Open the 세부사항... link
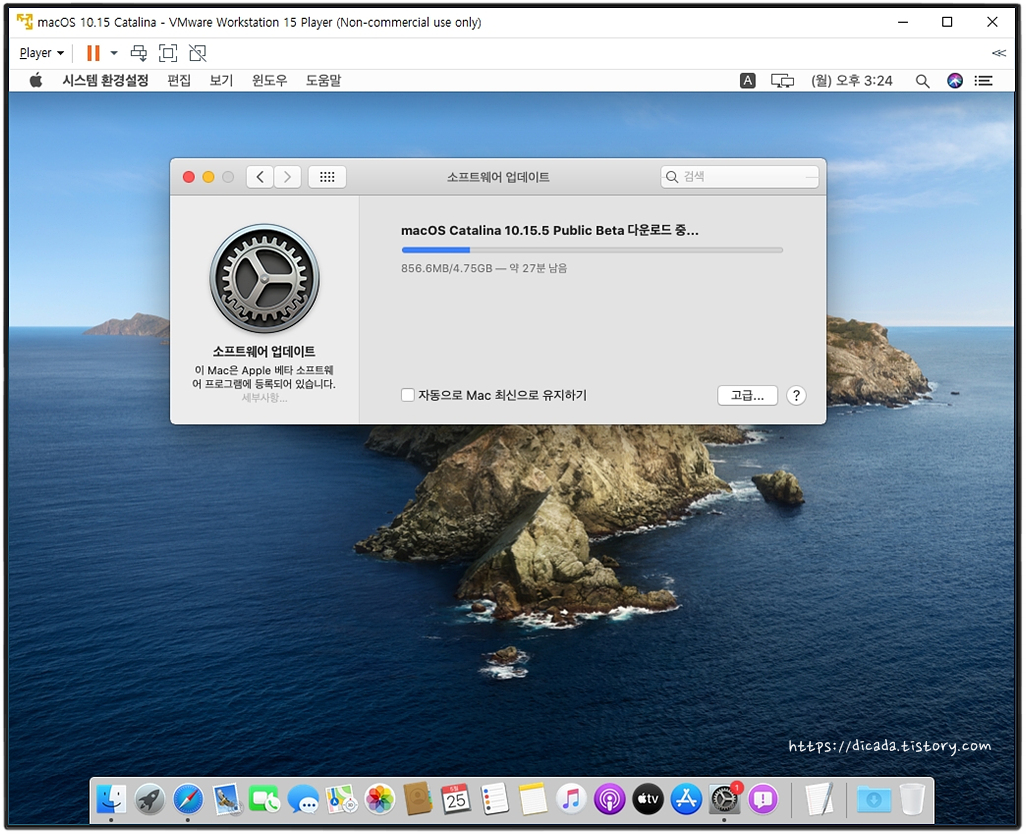Viewport: 1026px width, 834px height. click(x=264, y=398)
